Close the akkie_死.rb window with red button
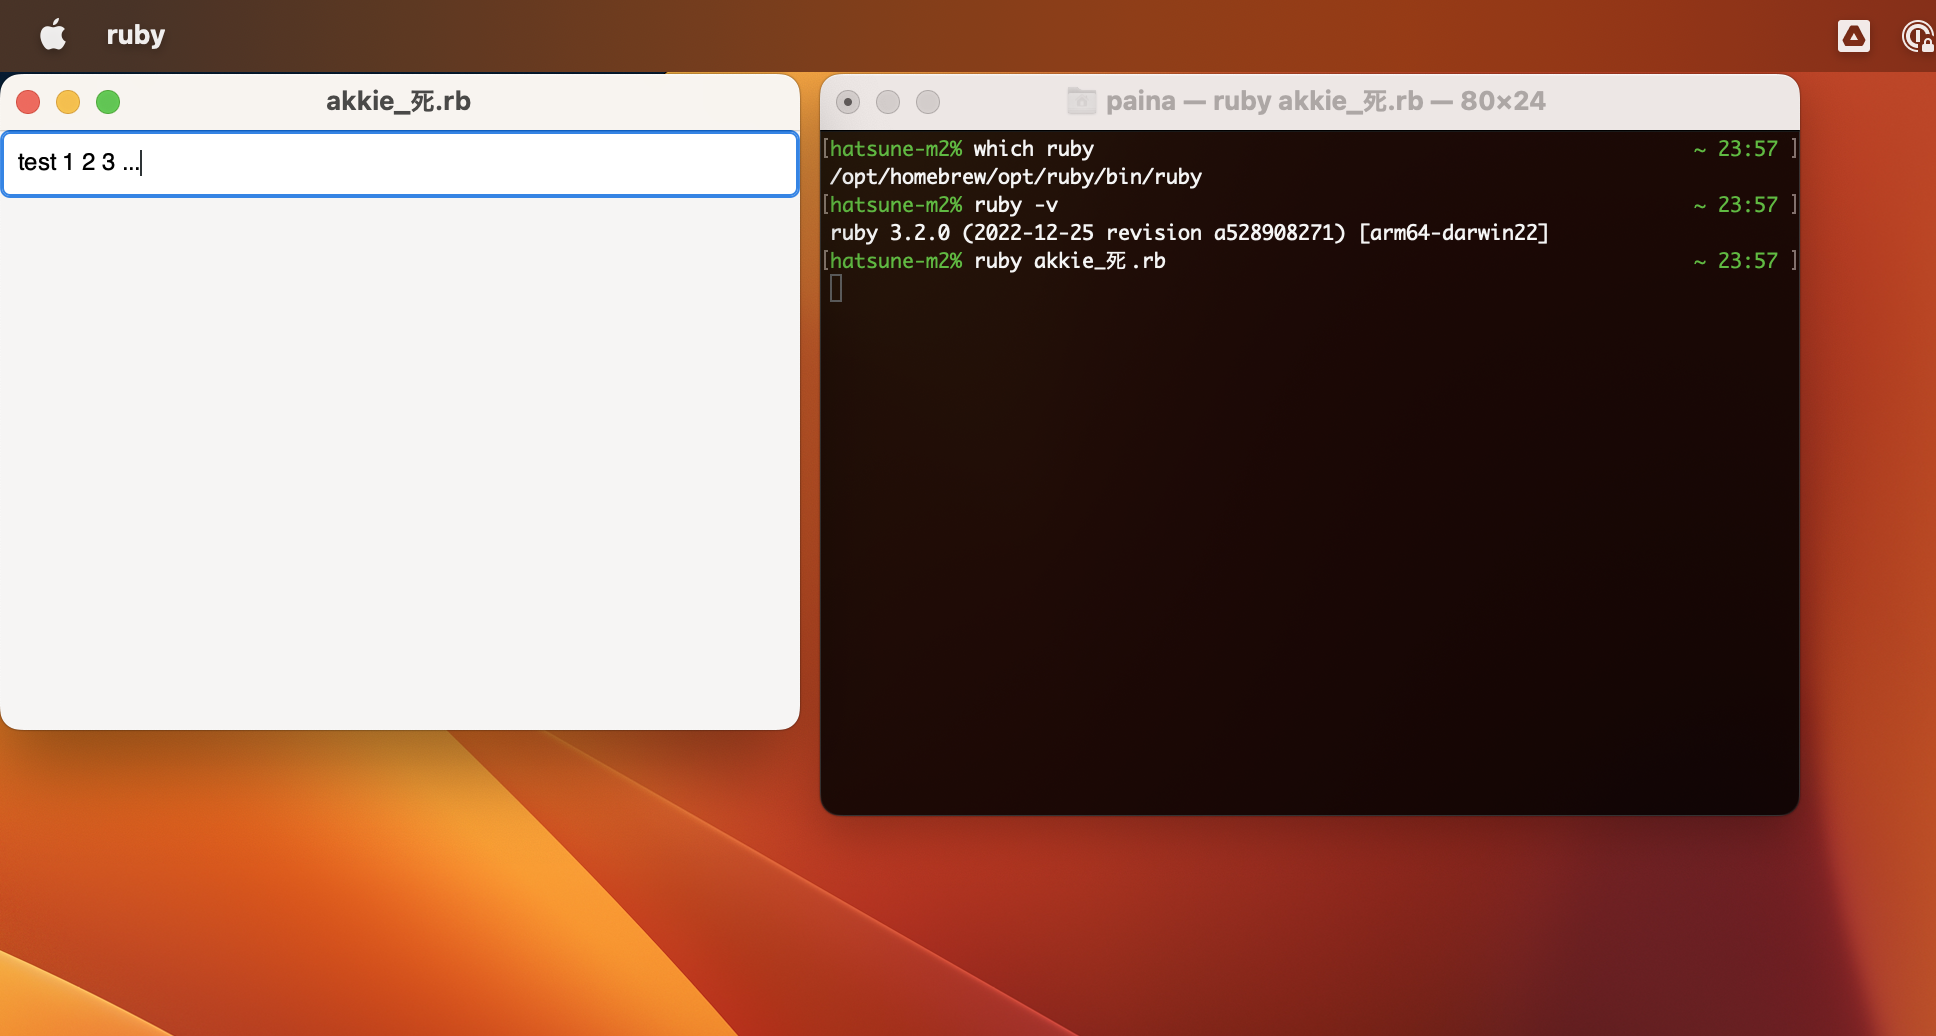This screenshot has height=1036, width=1936. [x=28, y=102]
